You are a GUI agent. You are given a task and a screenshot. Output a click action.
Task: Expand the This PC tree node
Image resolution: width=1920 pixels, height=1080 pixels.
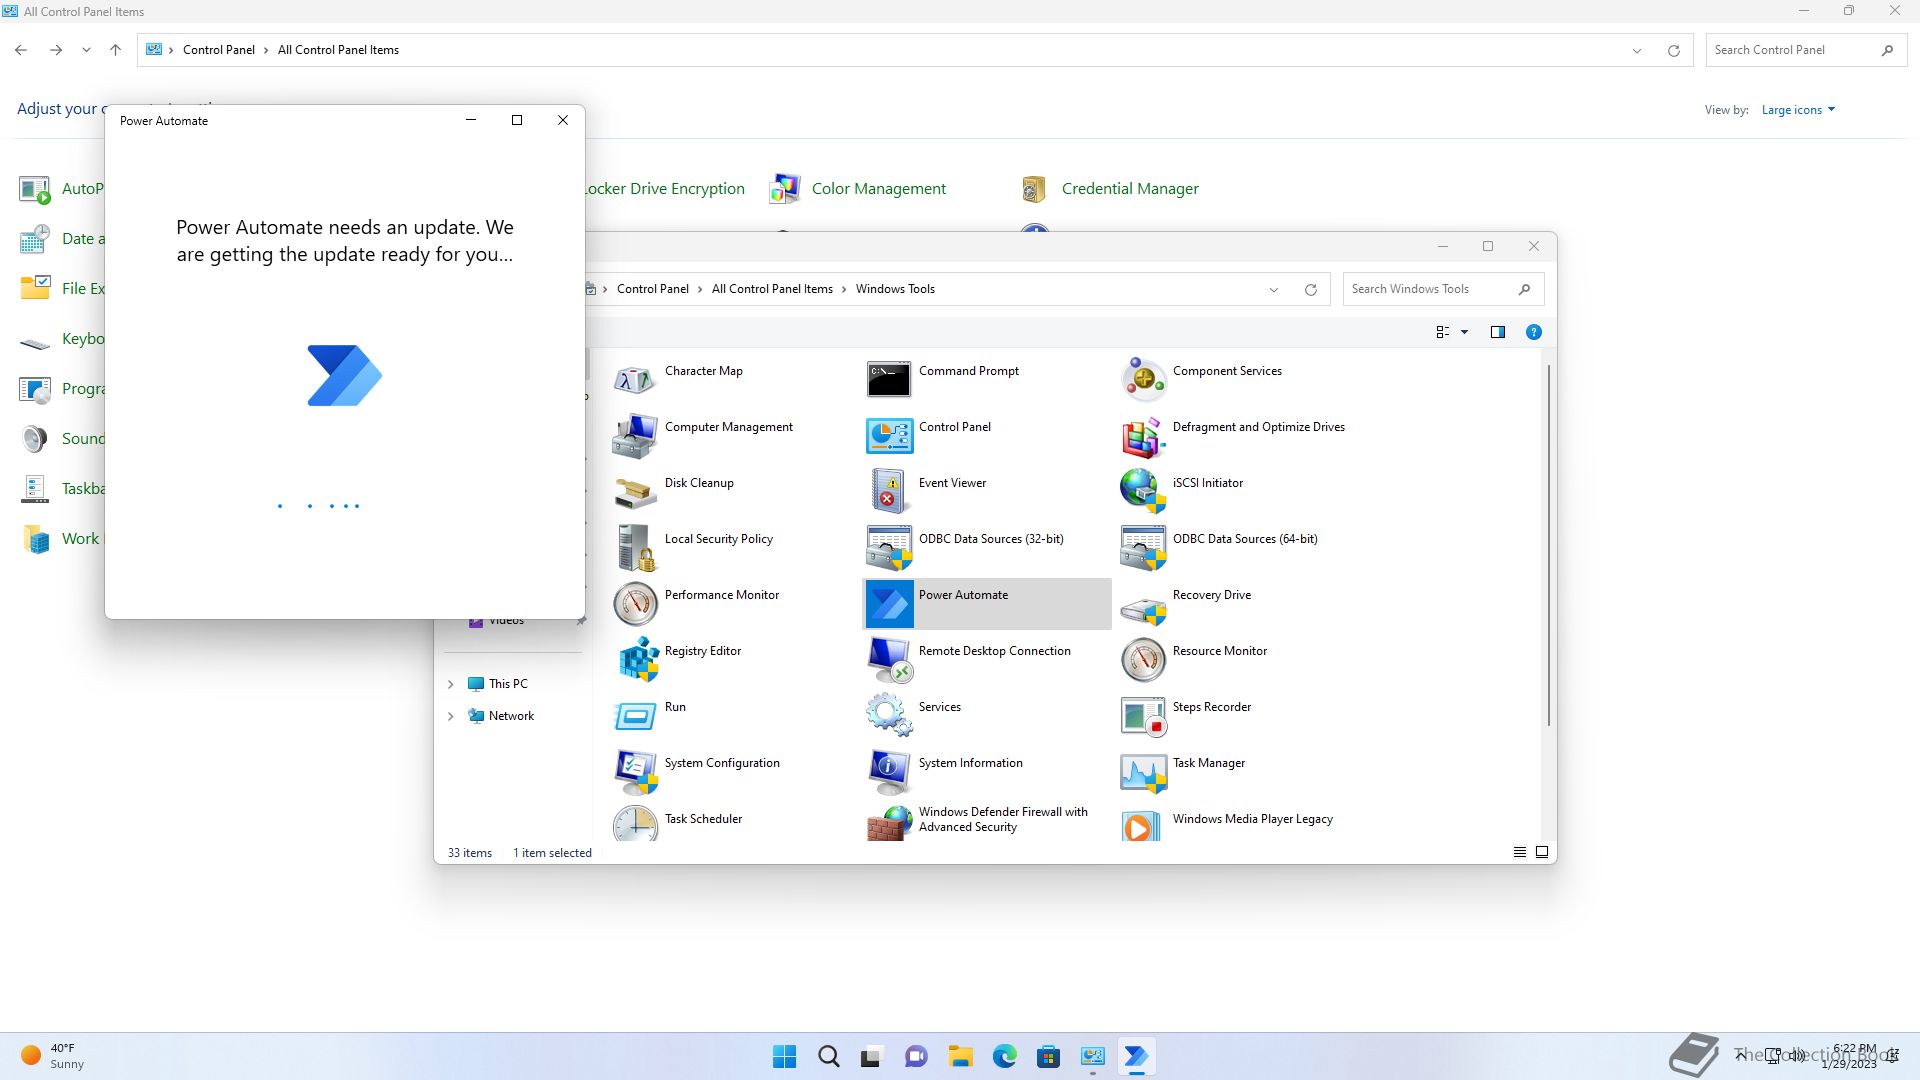450,684
